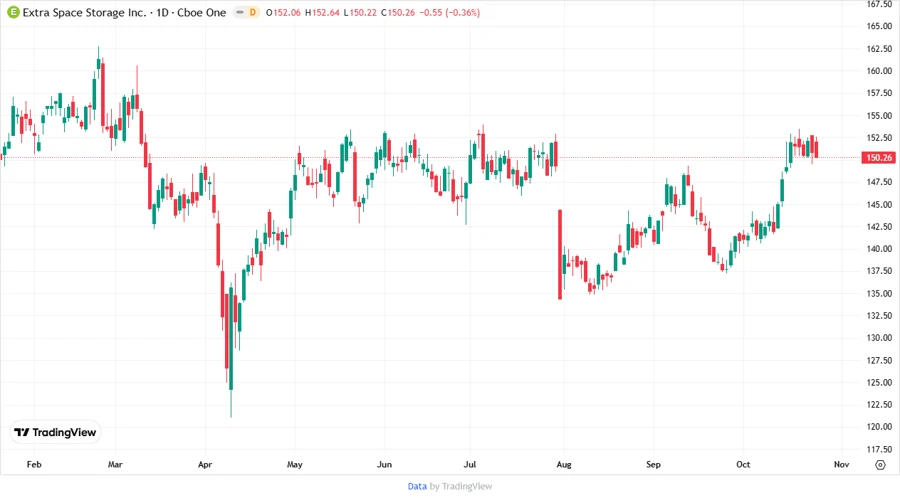The image size is (900, 498).
Task: Click the Mar label on time axis
Action: point(115,465)
